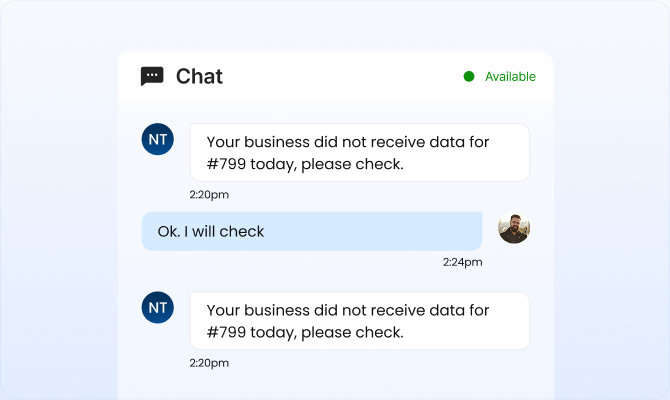Click the "Chat" header title
The image size is (670, 400).
pos(199,76)
